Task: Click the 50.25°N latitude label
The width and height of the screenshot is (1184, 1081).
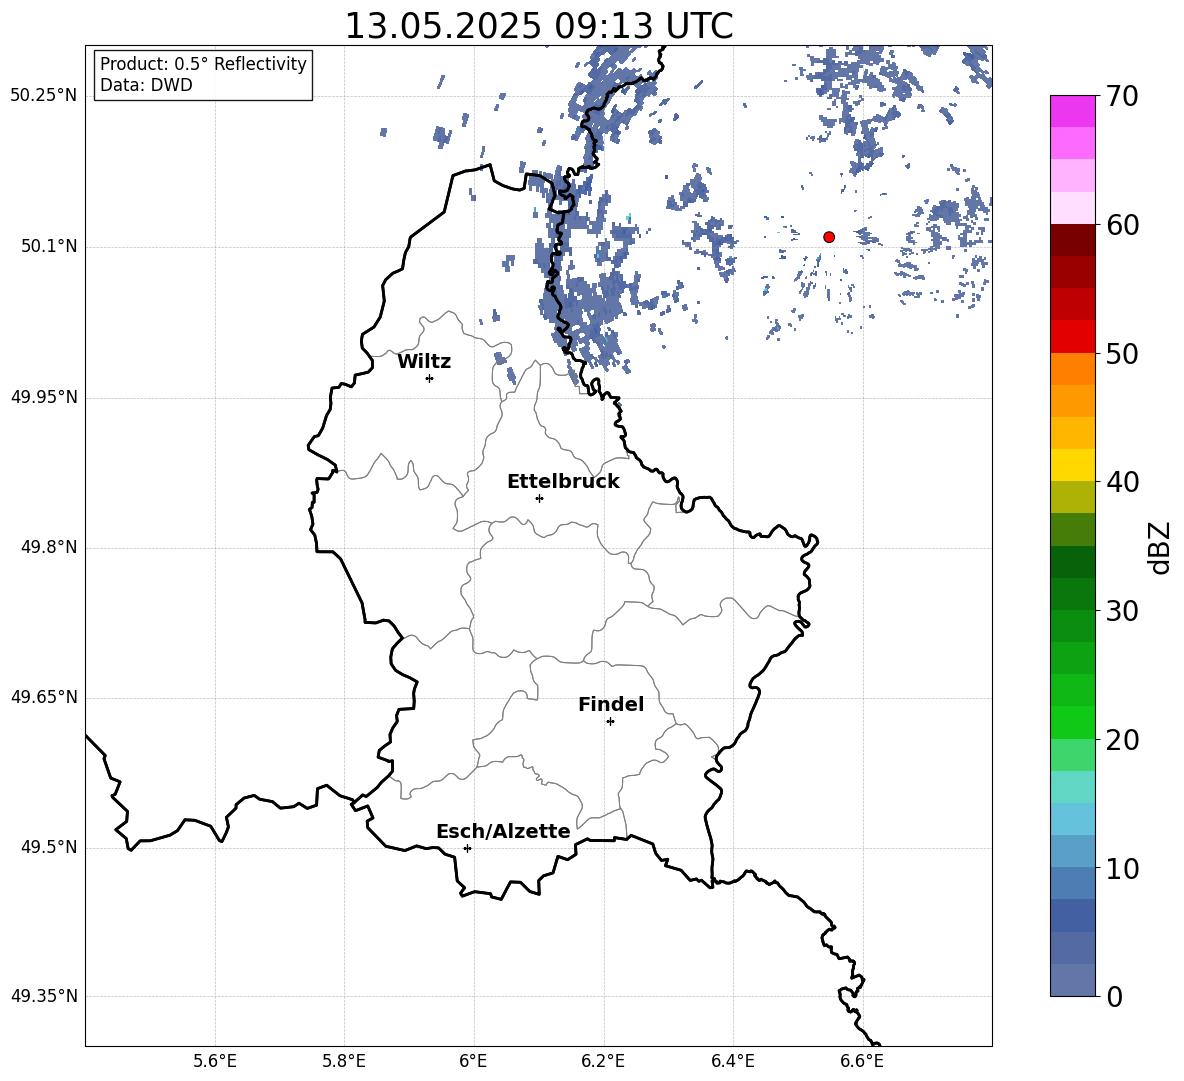Action: tap(44, 96)
